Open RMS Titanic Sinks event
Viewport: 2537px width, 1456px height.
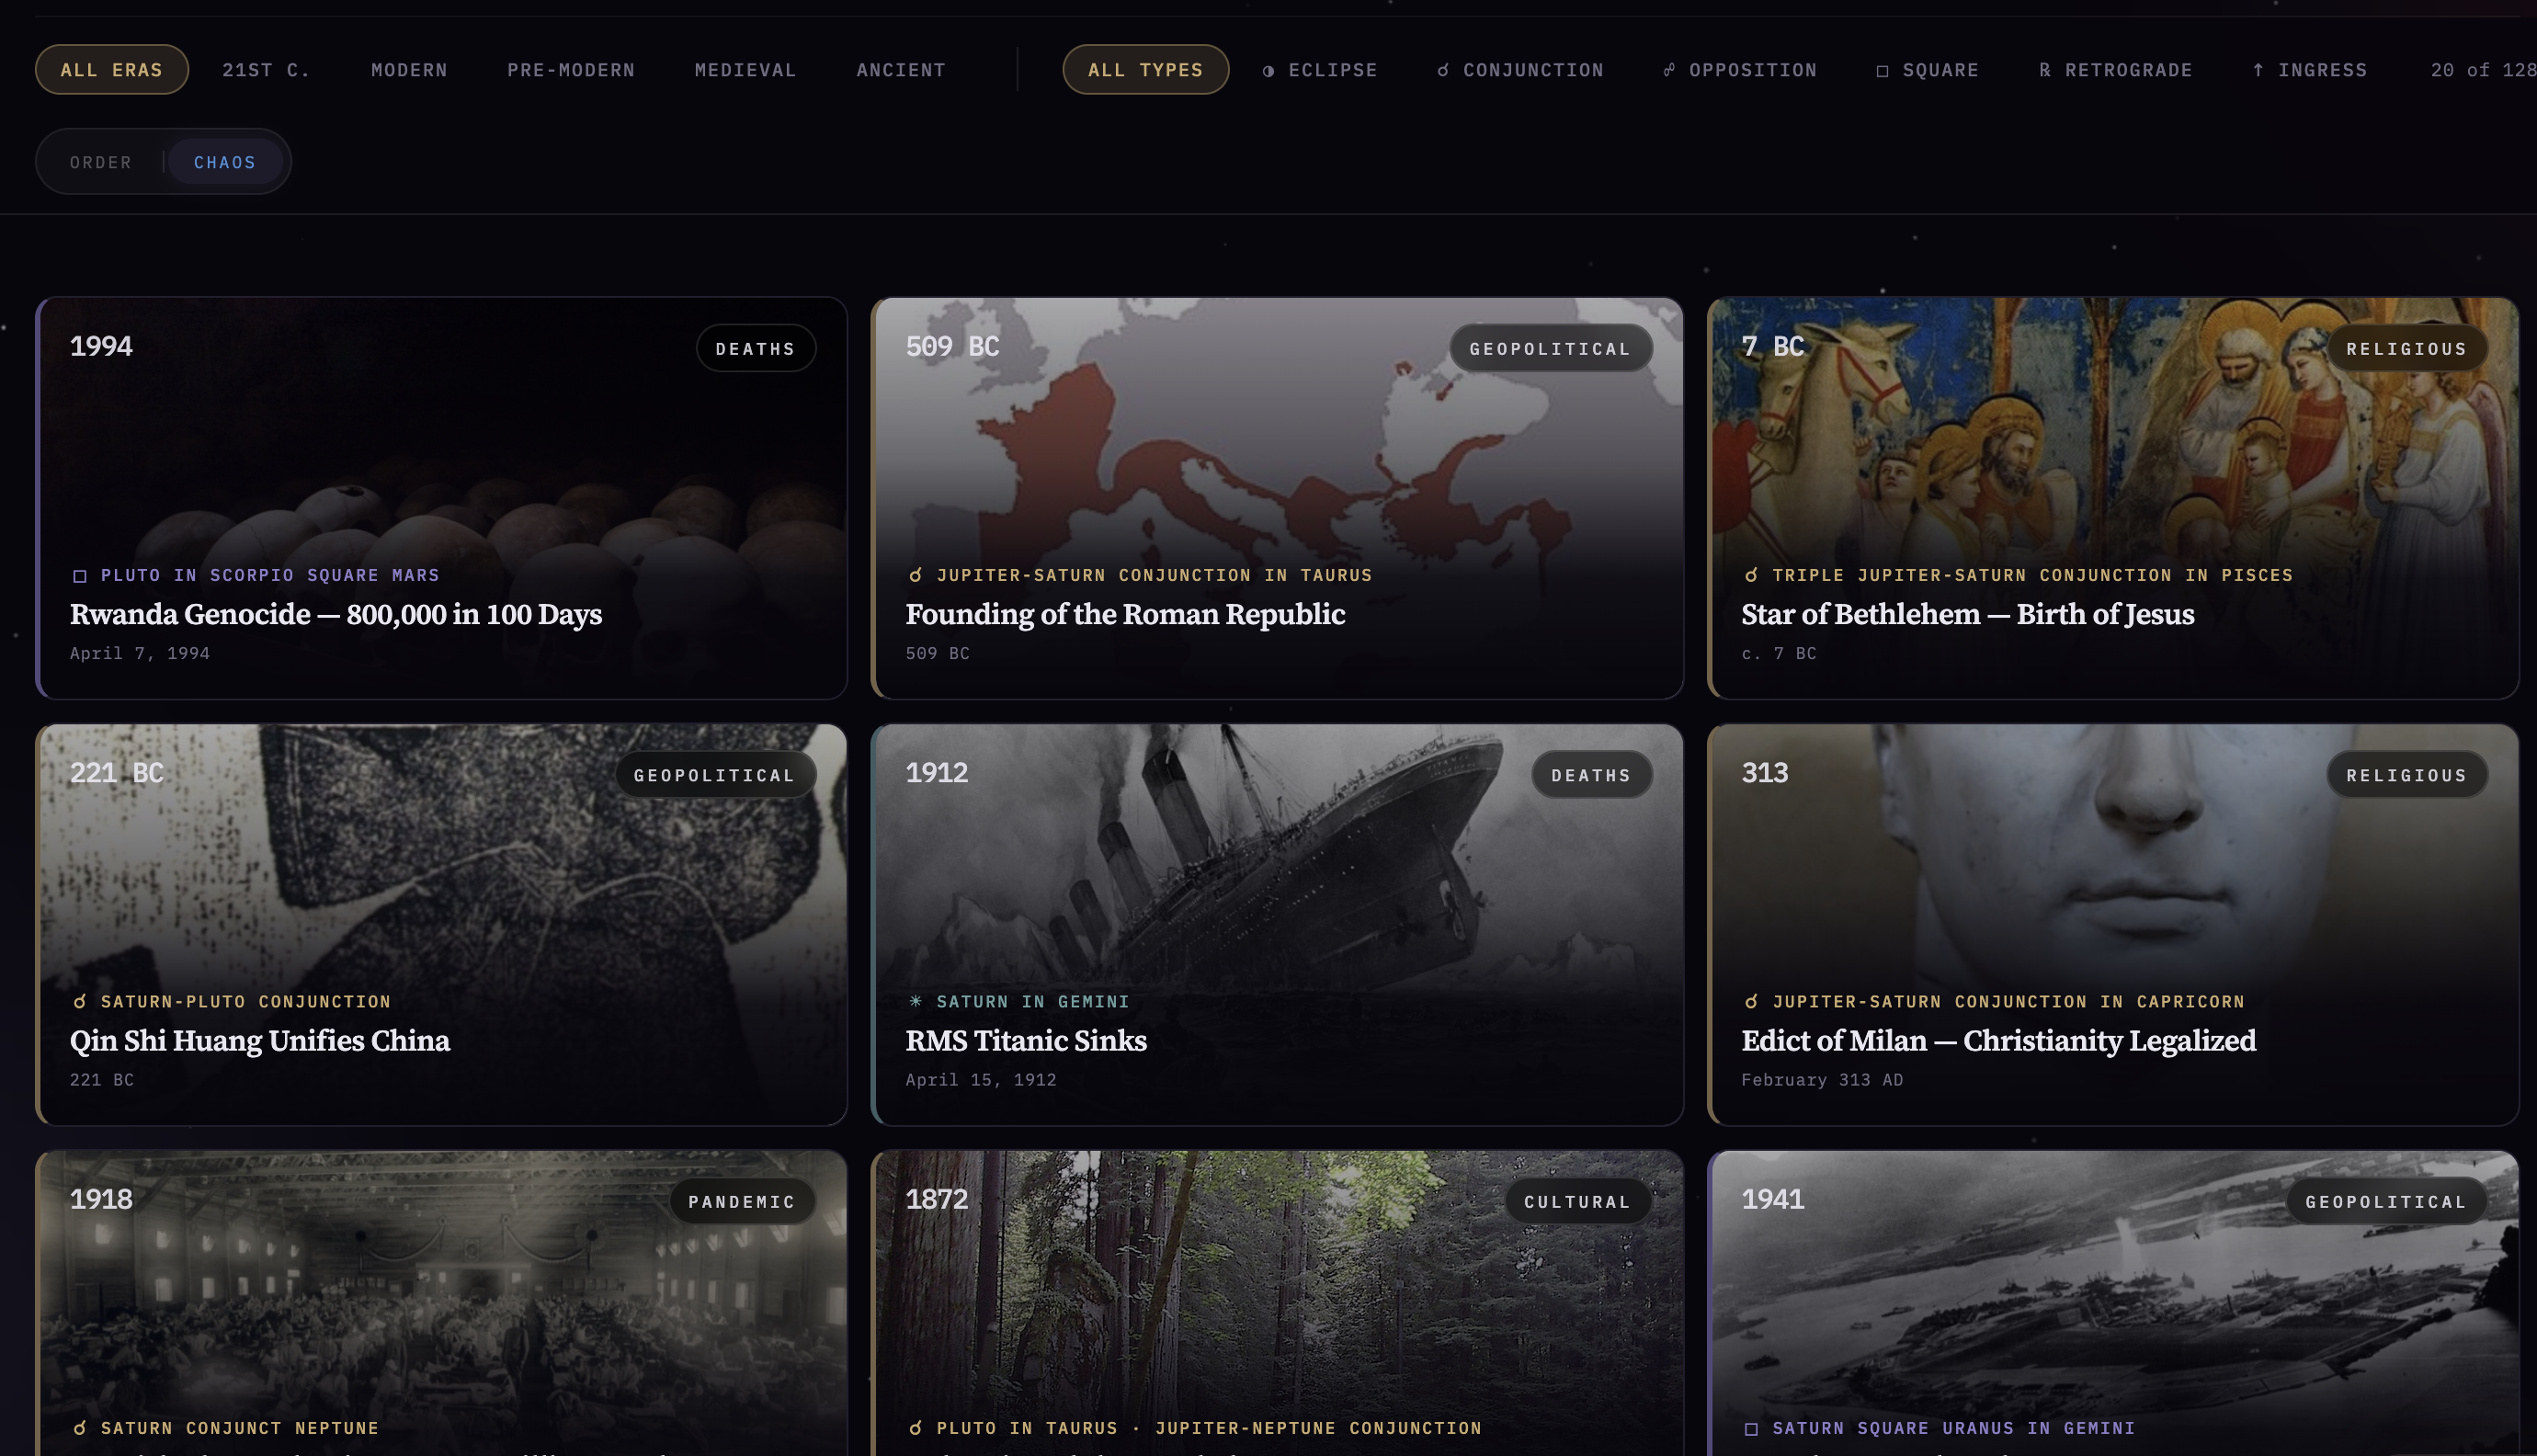point(1025,1041)
